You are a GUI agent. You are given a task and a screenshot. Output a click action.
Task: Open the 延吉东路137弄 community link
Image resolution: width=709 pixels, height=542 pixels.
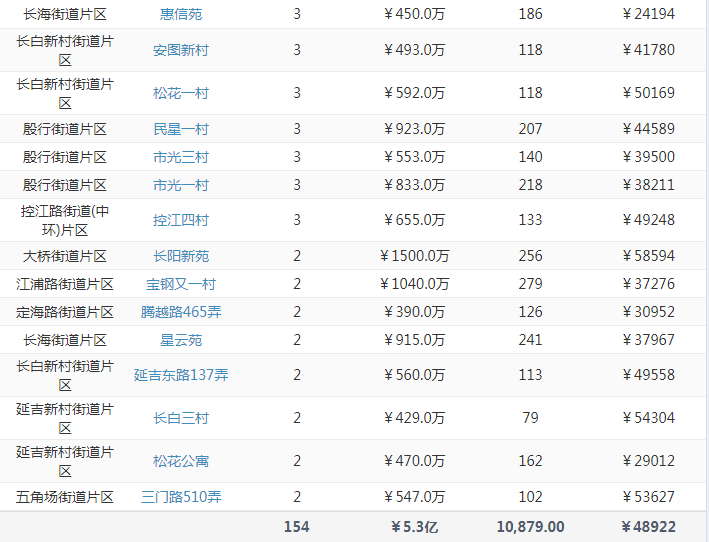[181, 375]
